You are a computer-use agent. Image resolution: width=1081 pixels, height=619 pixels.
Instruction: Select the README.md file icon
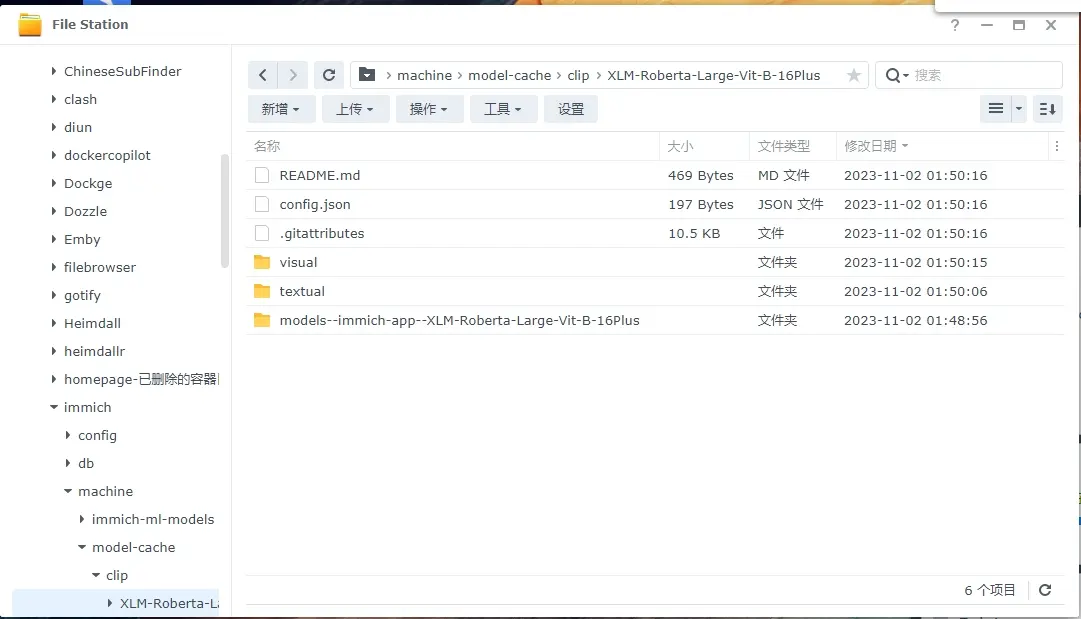pyautogui.click(x=262, y=175)
